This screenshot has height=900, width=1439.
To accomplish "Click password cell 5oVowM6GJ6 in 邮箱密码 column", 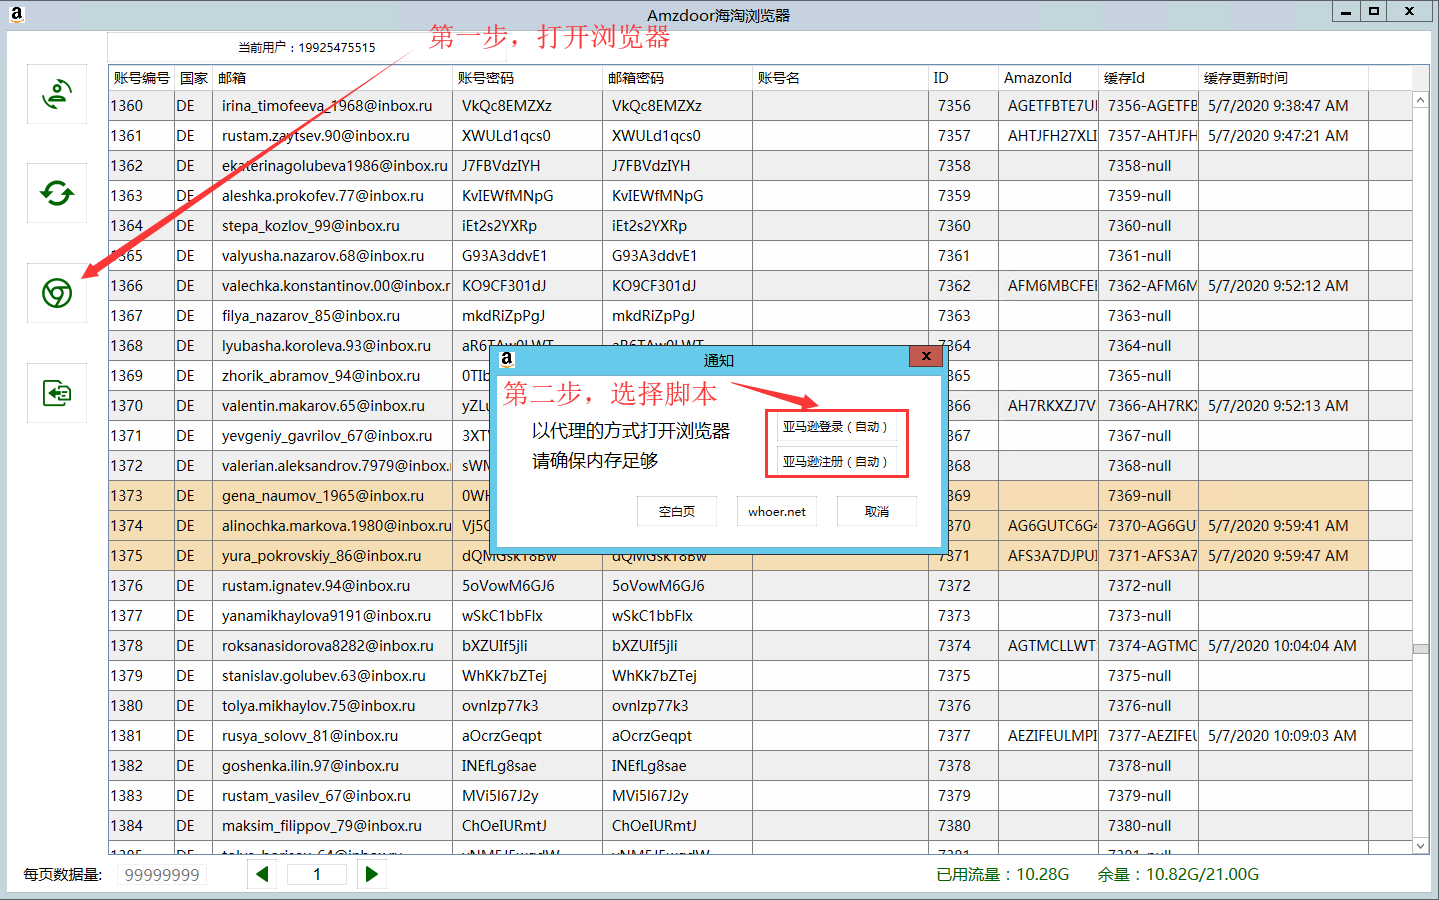I will tap(658, 586).
